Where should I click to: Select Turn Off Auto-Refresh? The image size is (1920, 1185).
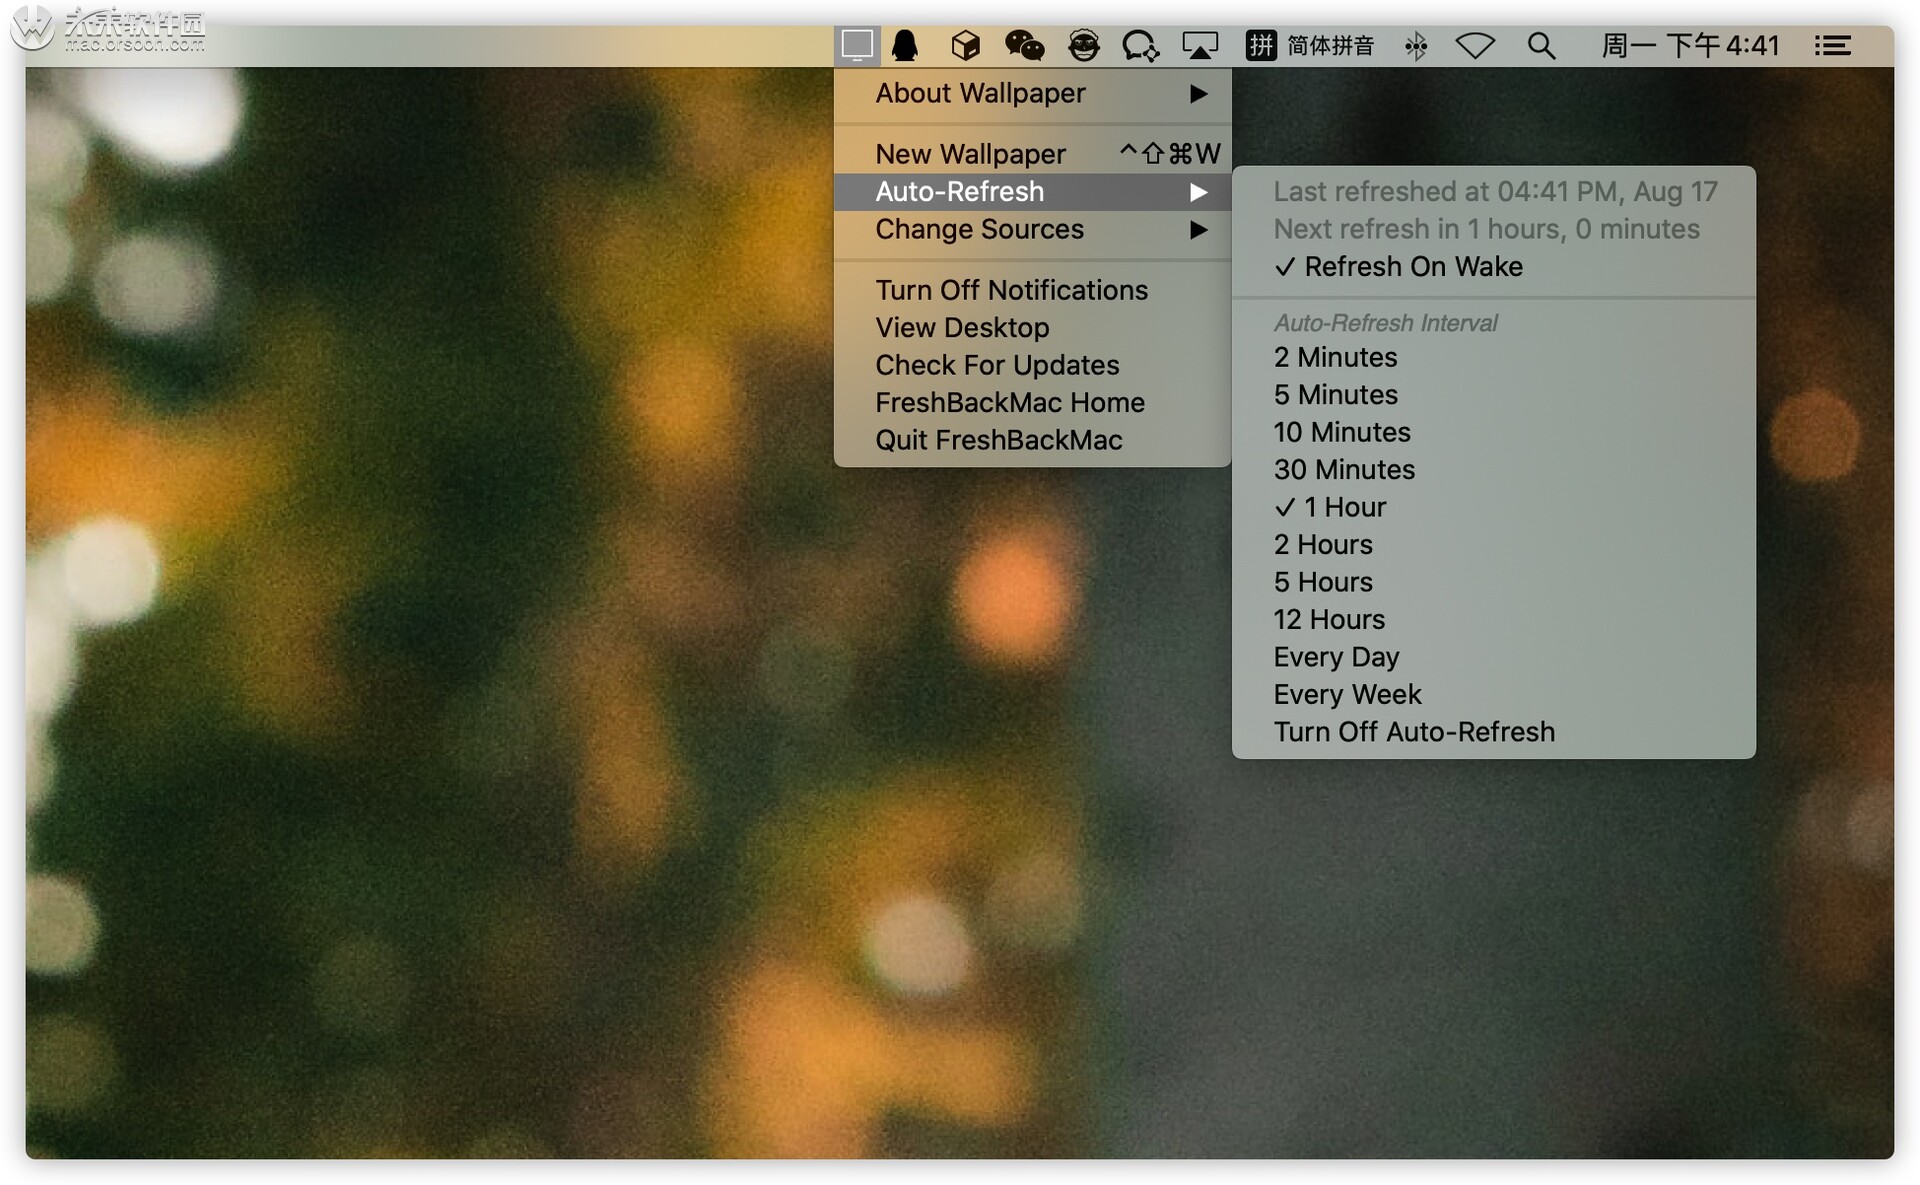click(1414, 732)
